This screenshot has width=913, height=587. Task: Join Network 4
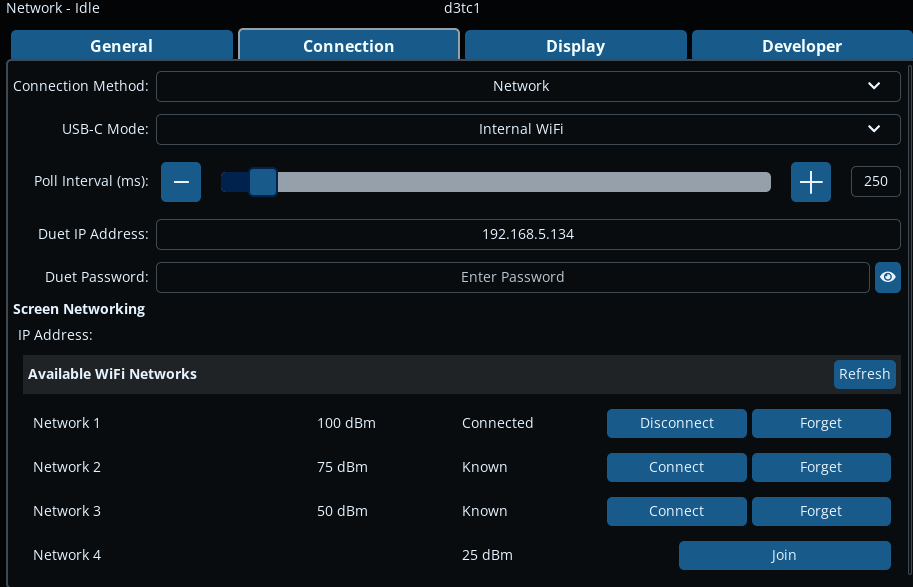[x=784, y=555]
